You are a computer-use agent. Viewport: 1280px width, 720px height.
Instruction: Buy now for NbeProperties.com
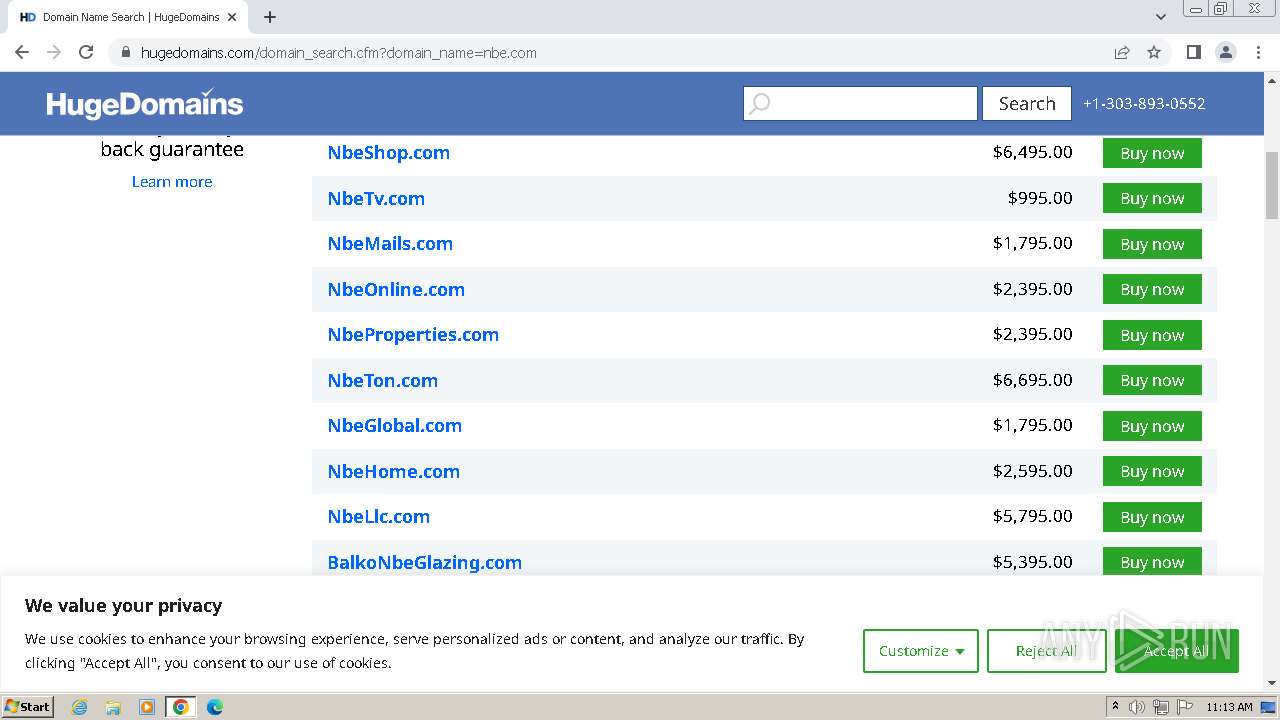1152,335
